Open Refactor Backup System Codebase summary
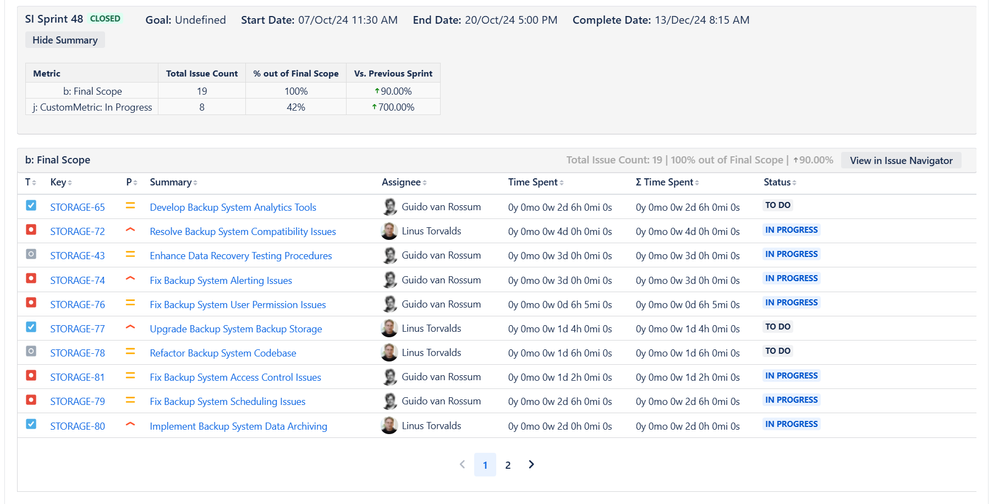999x504 pixels. point(223,353)
